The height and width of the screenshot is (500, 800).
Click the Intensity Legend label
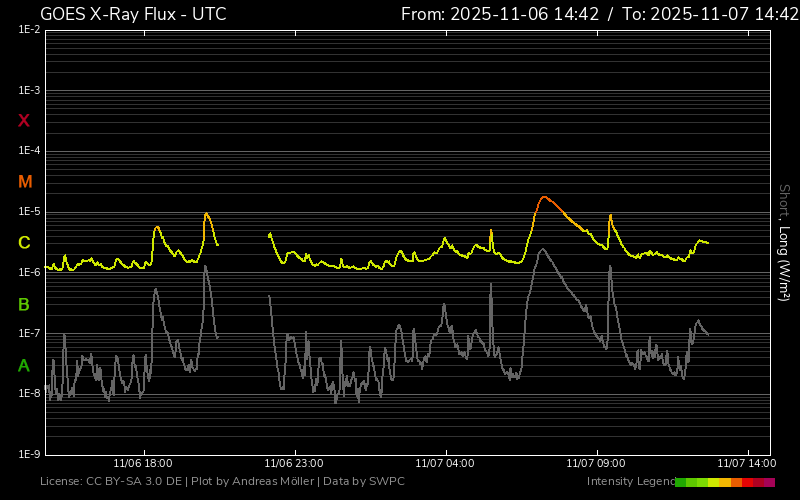[630, 482]
